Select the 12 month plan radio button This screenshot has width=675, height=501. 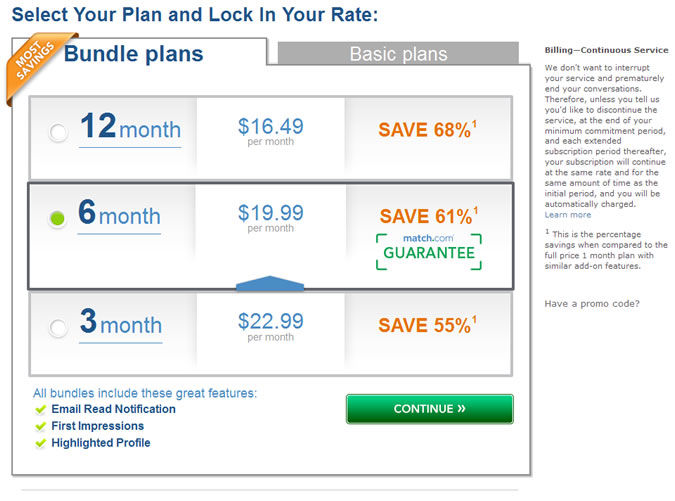click(58, 133)
